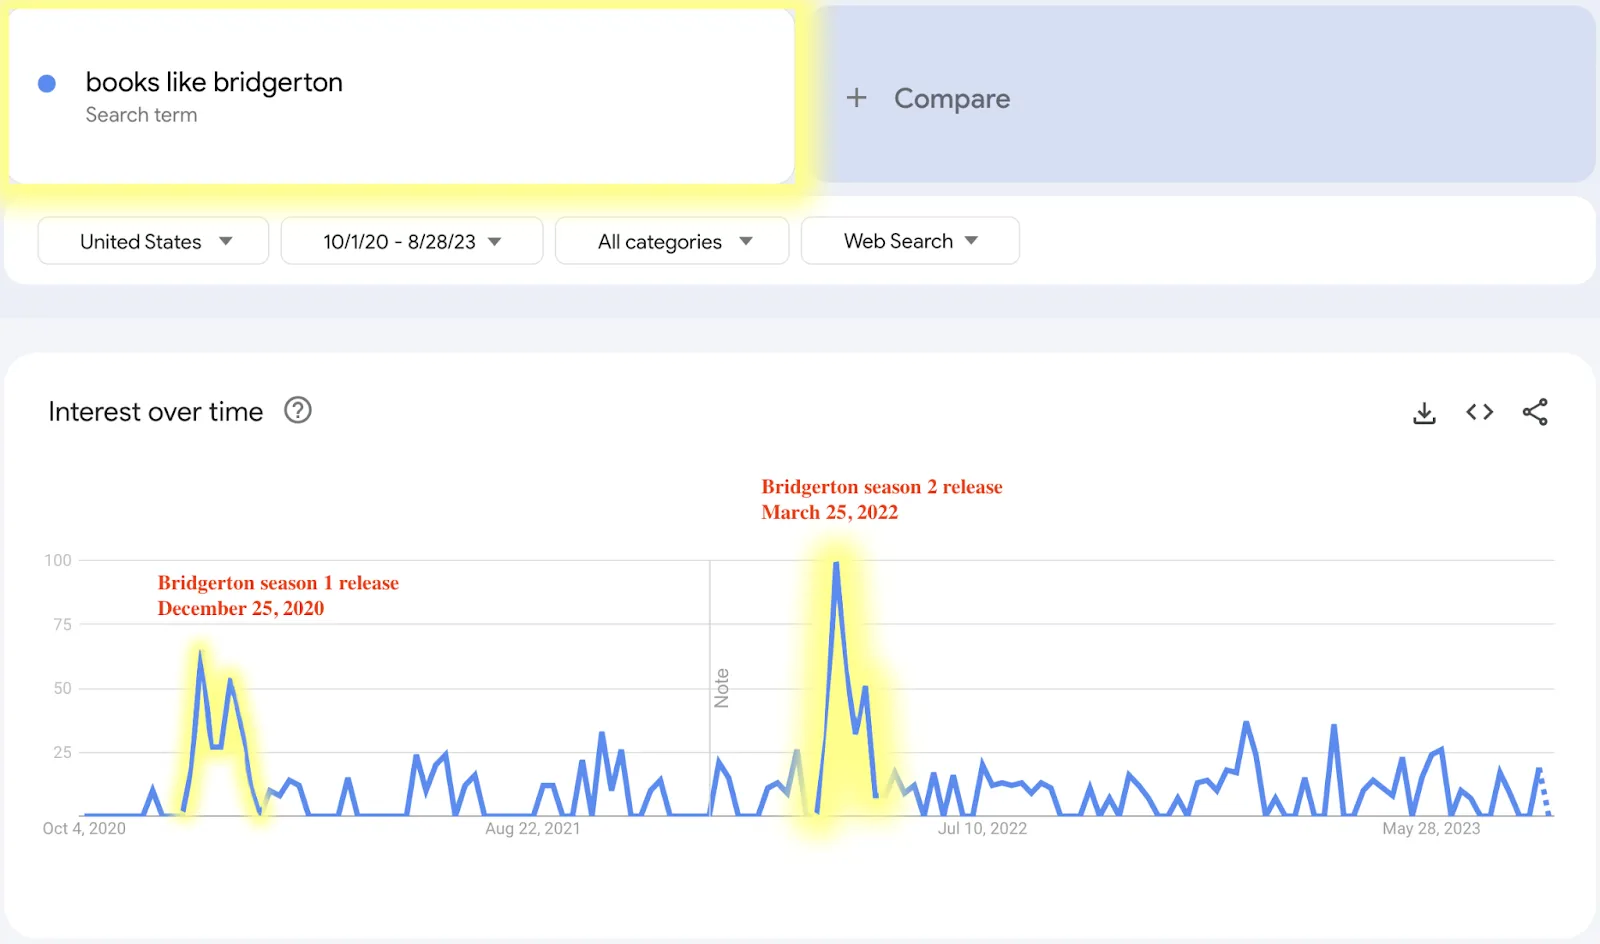The width and height of the screenshot is (1600, 944).
Task: Click the May 28, 2023 axis label
Action: (1431, 828)
